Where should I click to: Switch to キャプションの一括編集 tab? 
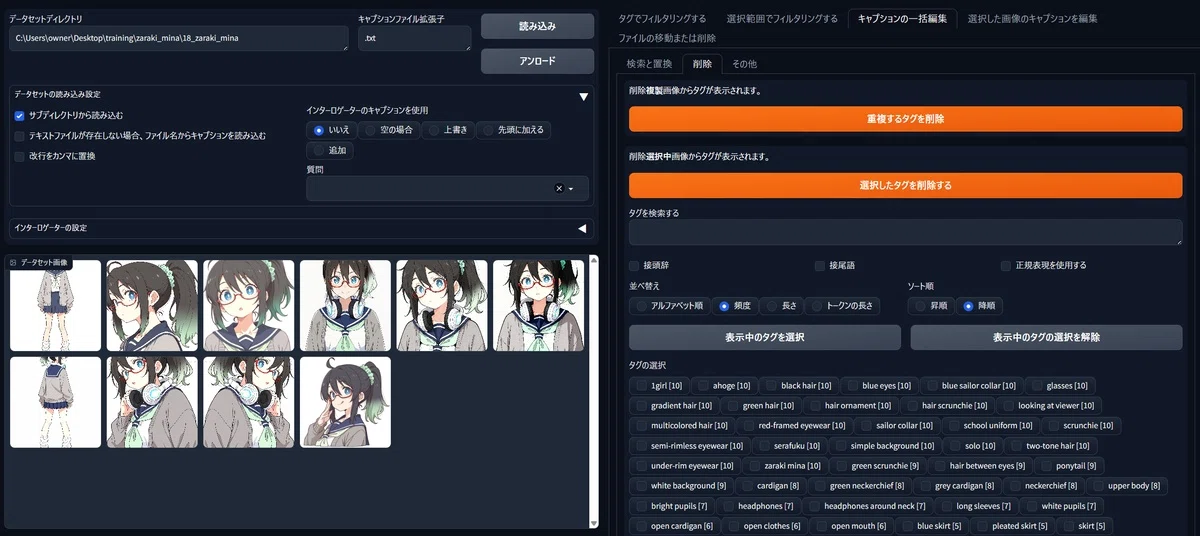pyautogui.click(x=902, y=18)
